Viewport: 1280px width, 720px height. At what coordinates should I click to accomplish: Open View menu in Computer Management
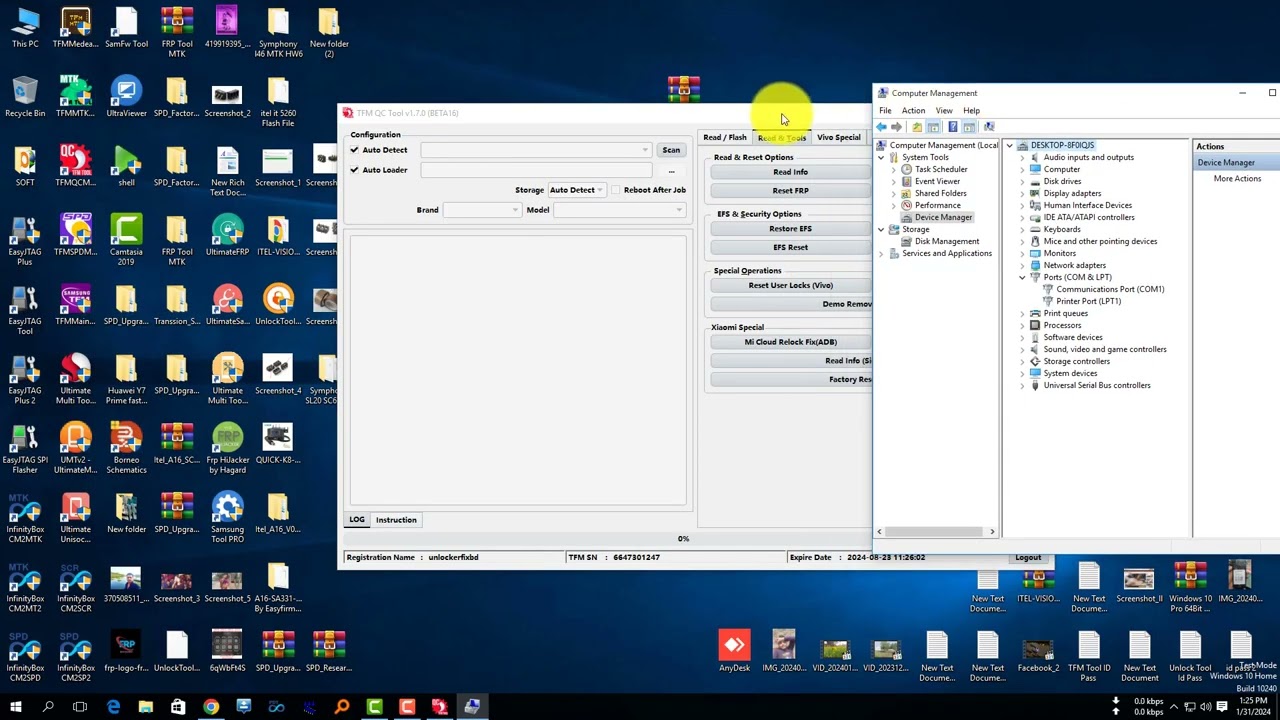[x=944, y=110]
